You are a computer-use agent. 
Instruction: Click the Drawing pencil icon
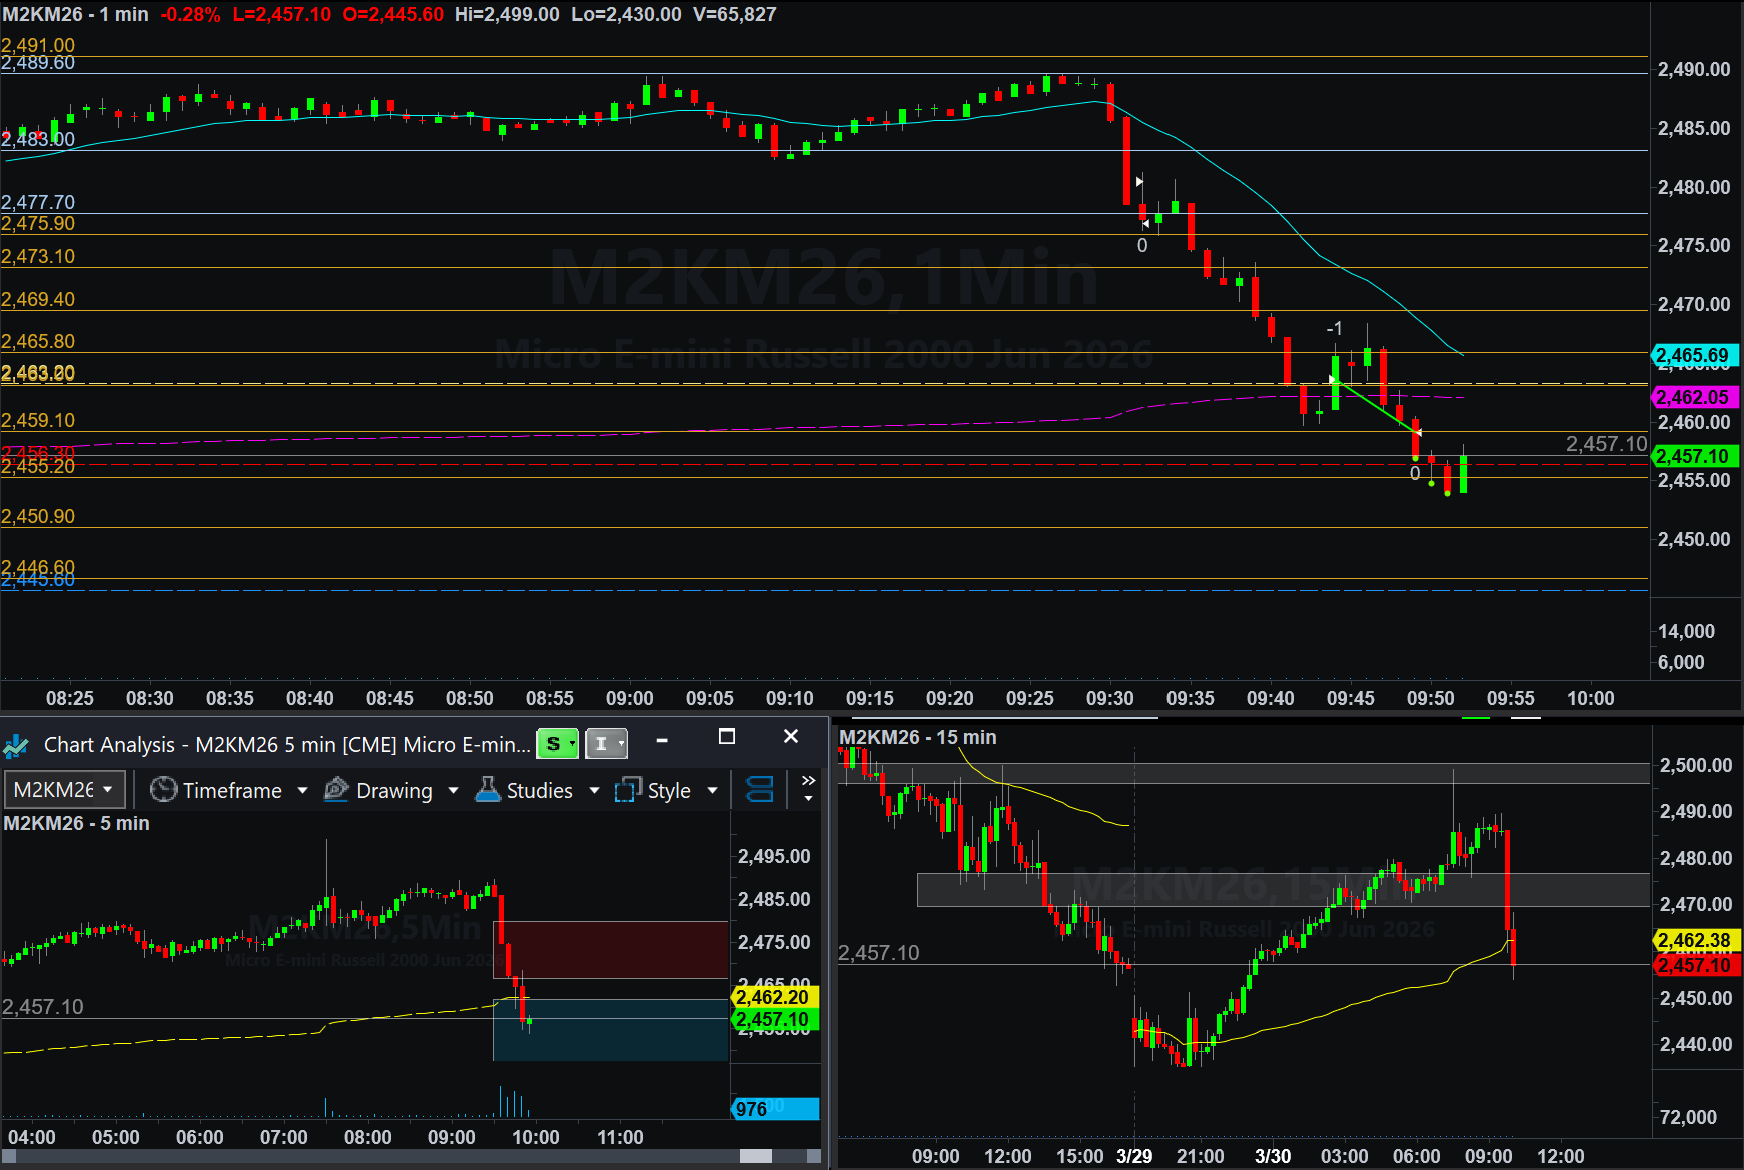pos(337,790)
